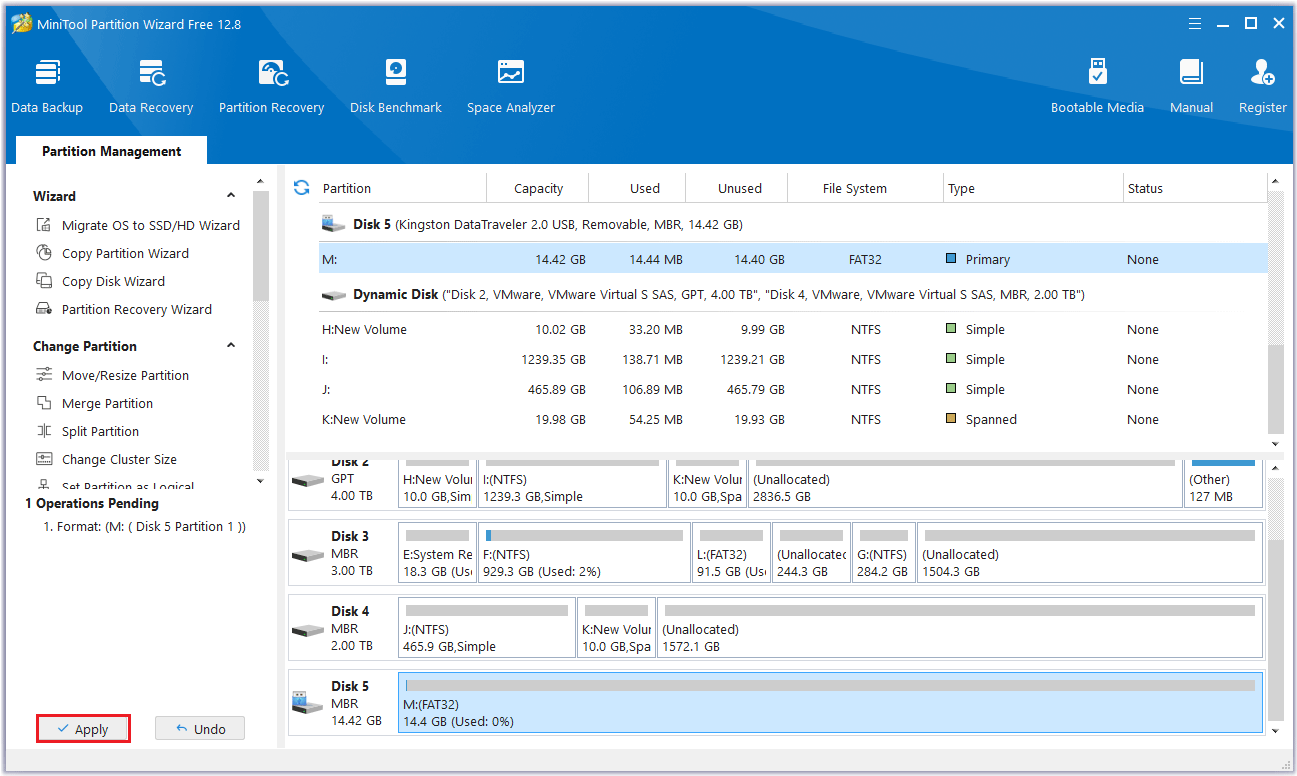This screenshot has height=776, width=1297.
Task: Apply the pending operations
Action: (83, 729)
